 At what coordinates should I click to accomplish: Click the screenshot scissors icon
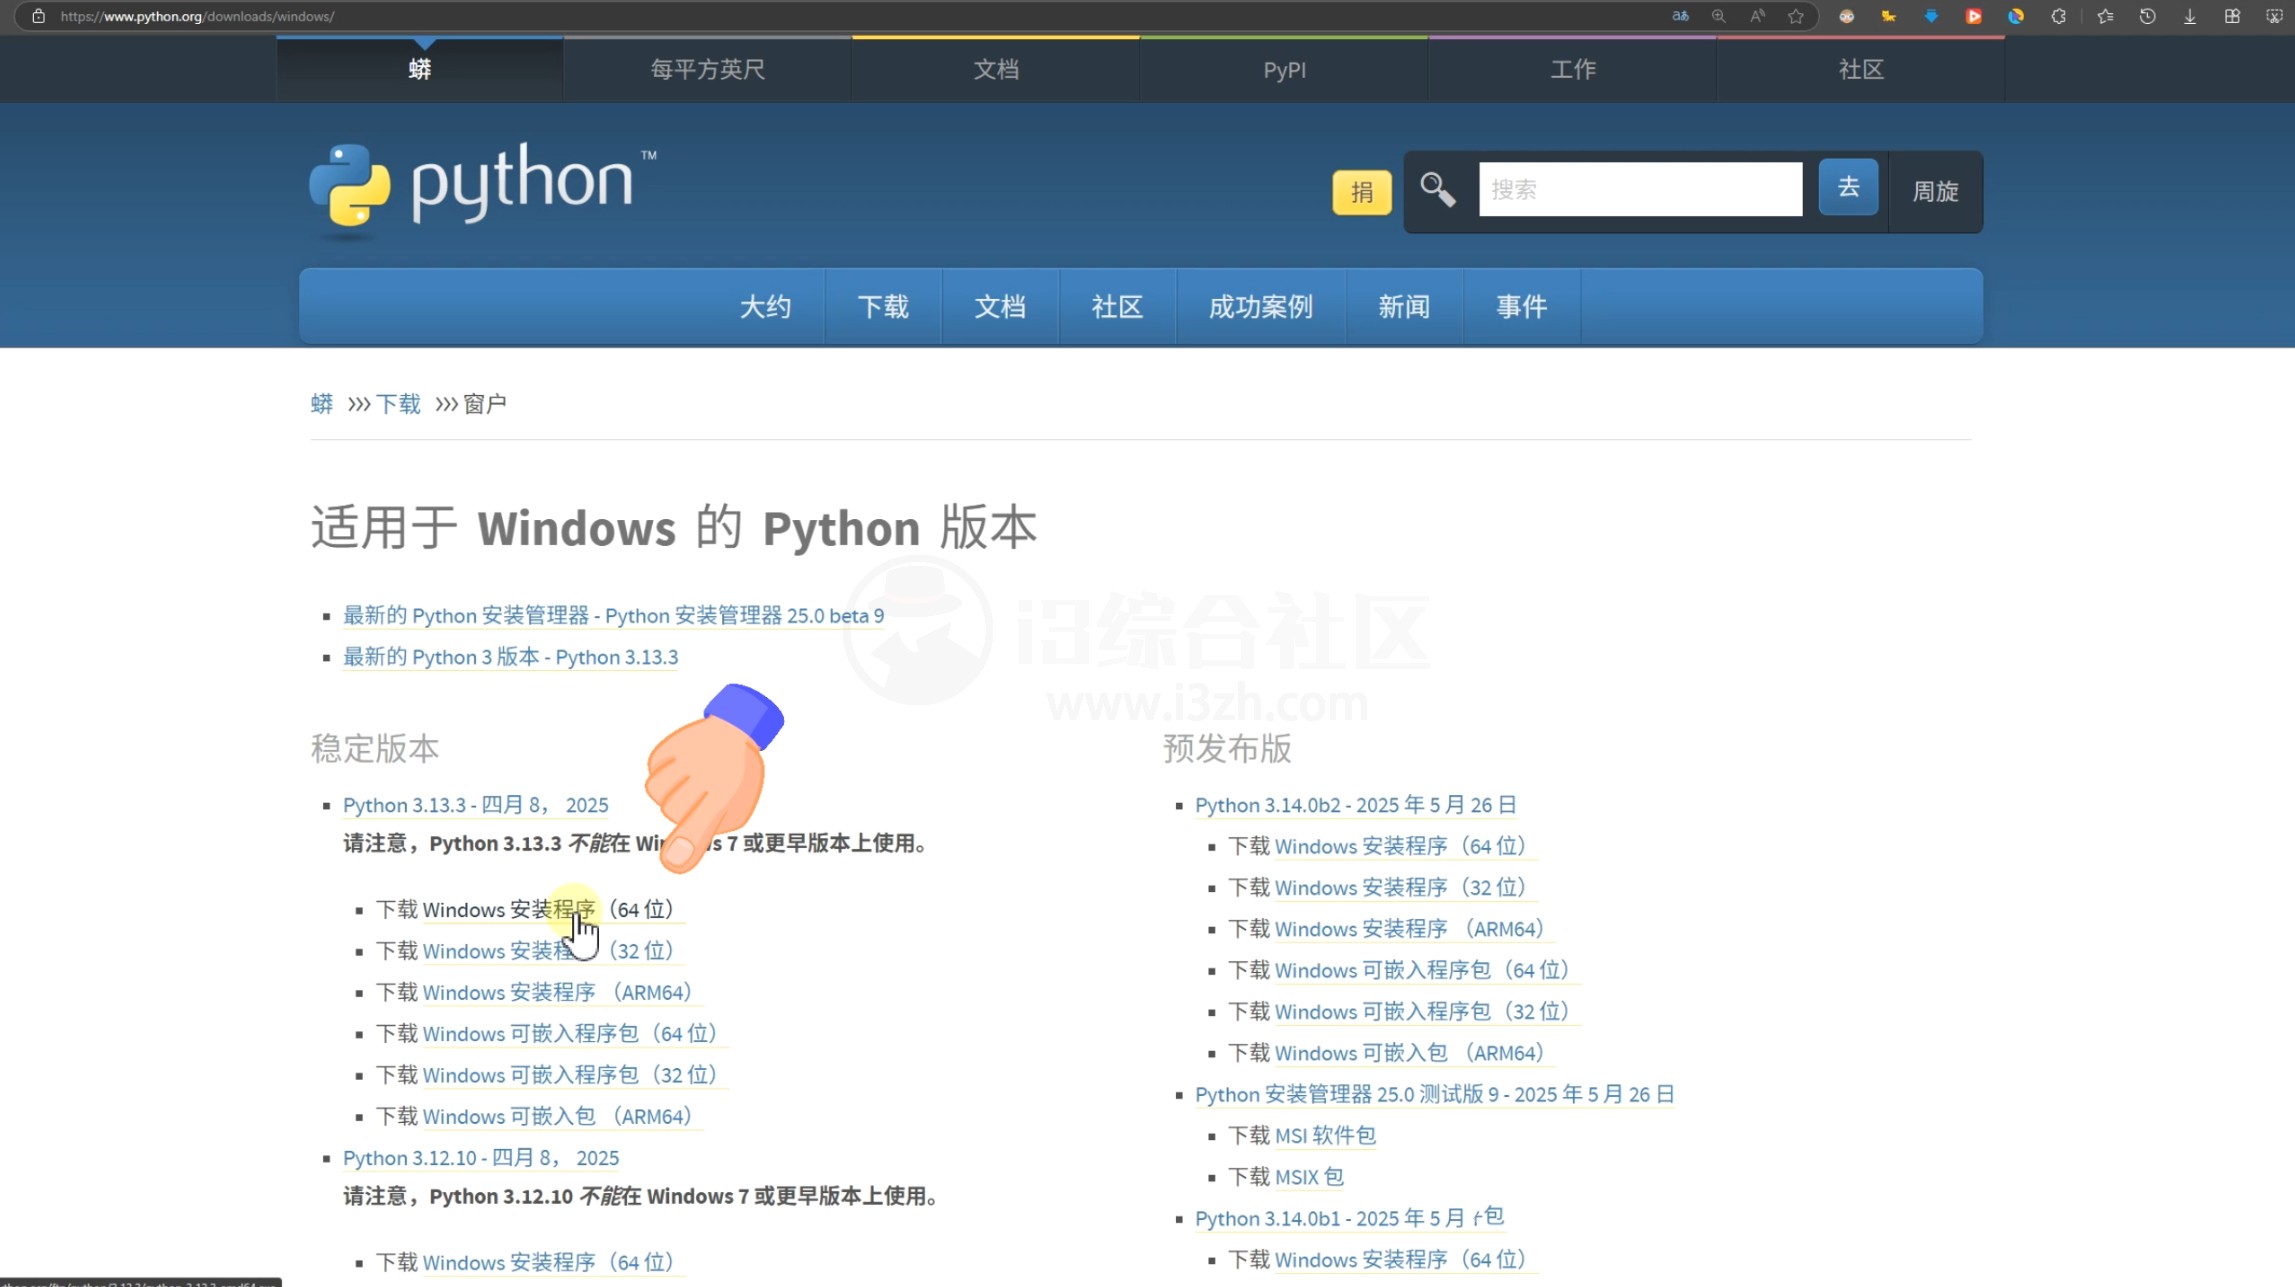point(2273,16)
